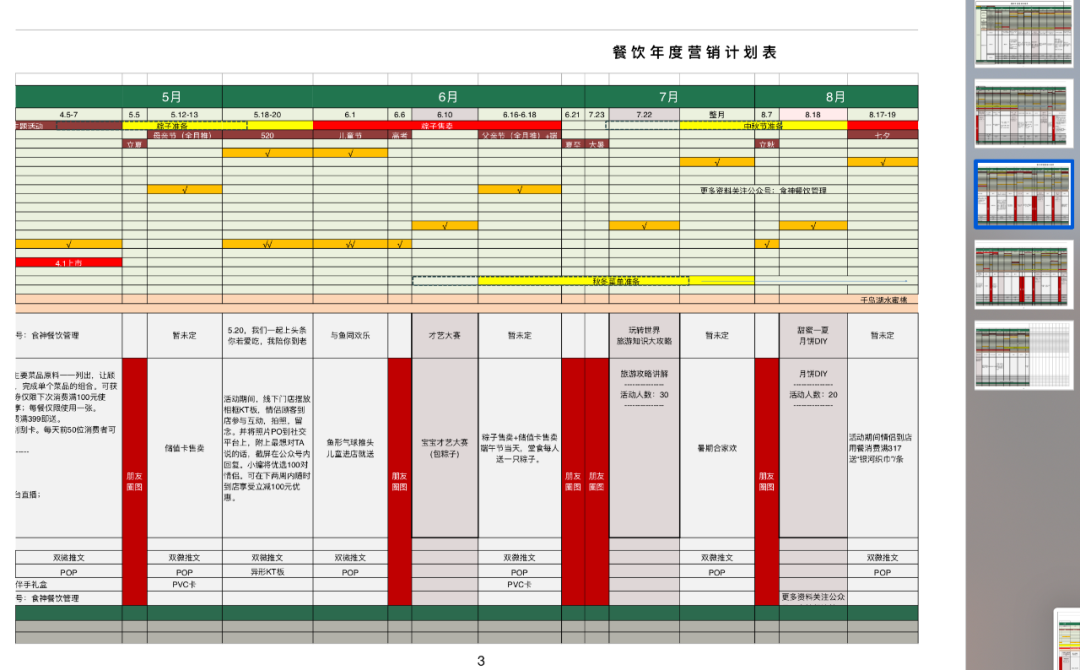The height and width of the screenshot is (670, 1080).
Task: Select the 鱼形气球推头 儿童进店就送 cell
Action: 350,448
